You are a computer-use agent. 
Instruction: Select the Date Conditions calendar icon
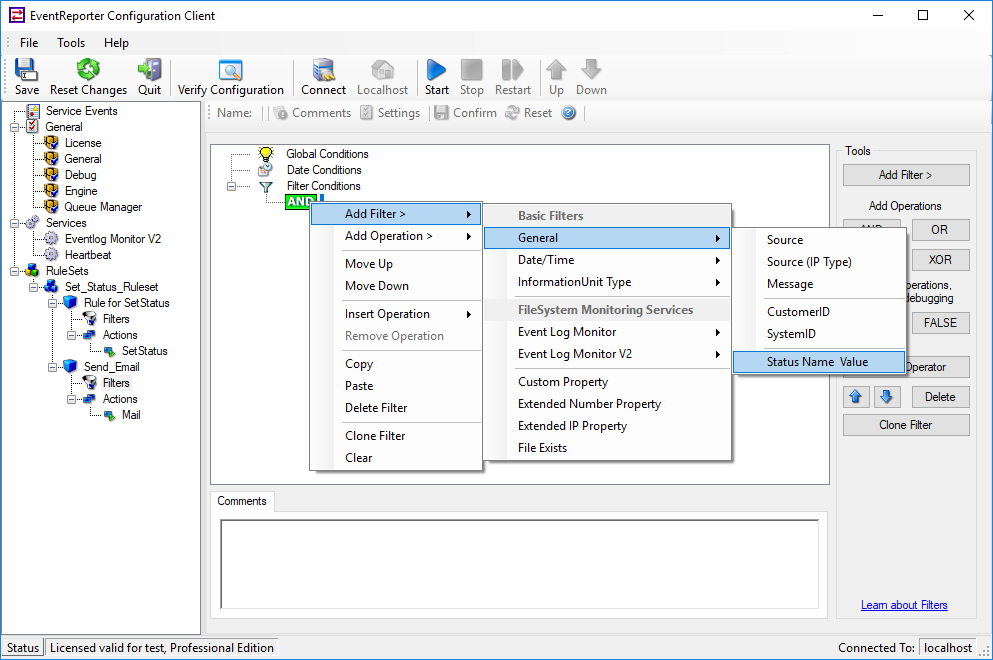click(x=266, y=170)
